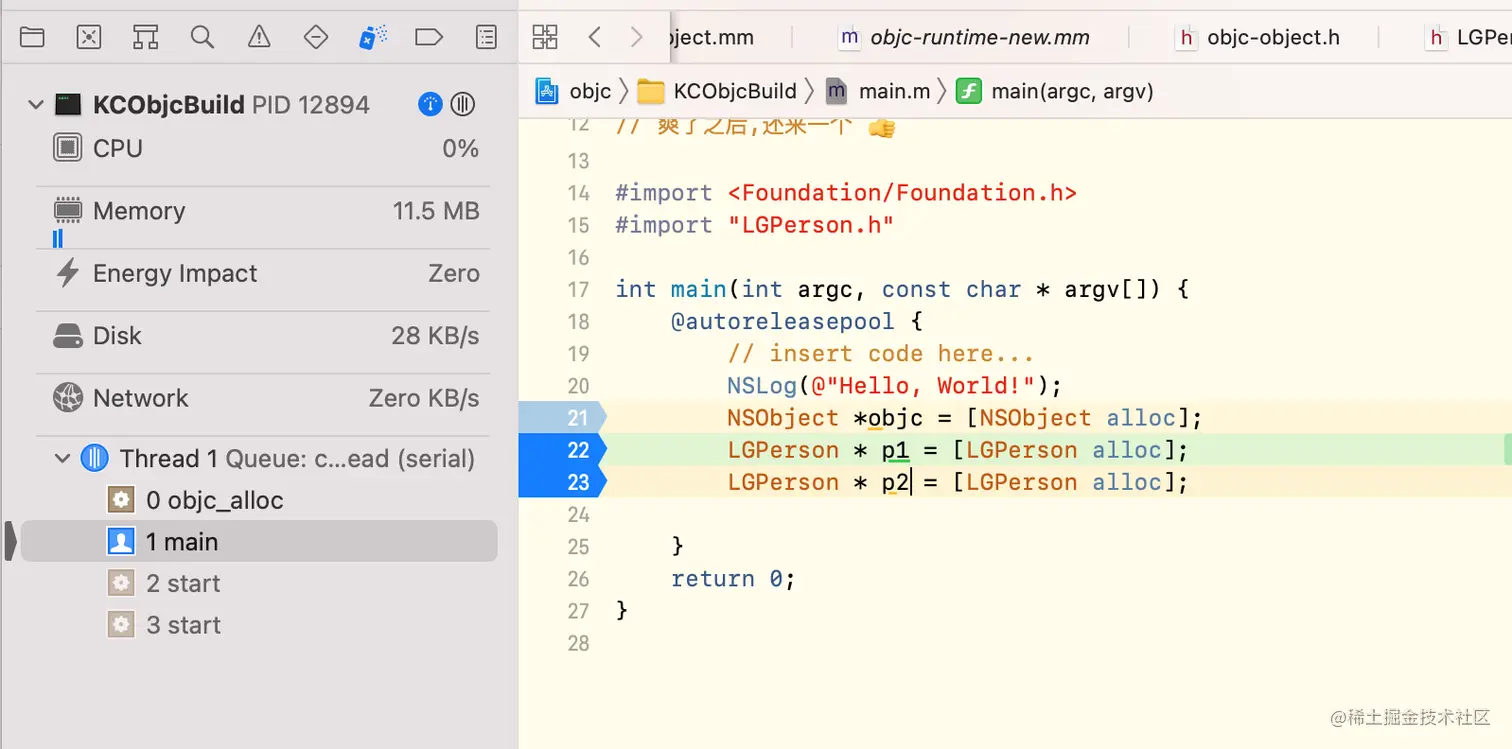The width and height of the screenshot is (1512, 749).
Task: Select stack frame 3 start
Action: 259,625
